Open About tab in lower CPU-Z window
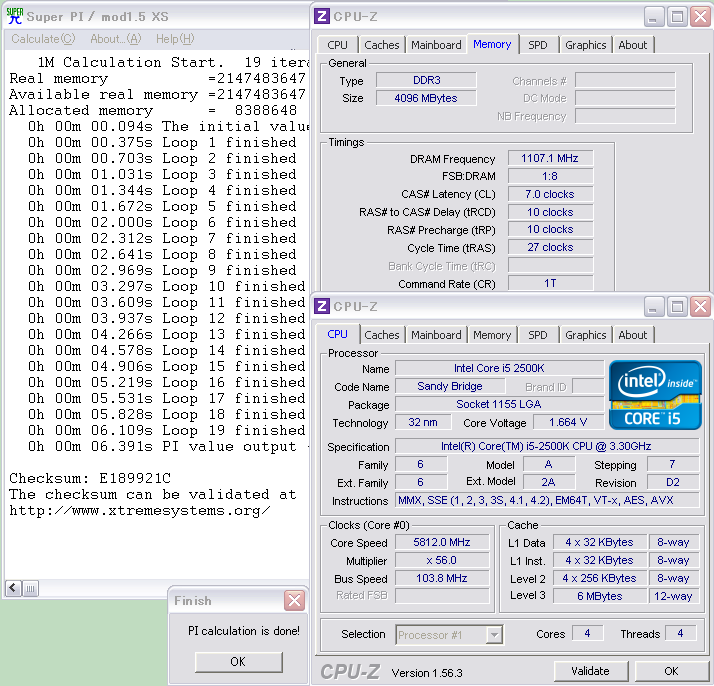 (632, 335)
